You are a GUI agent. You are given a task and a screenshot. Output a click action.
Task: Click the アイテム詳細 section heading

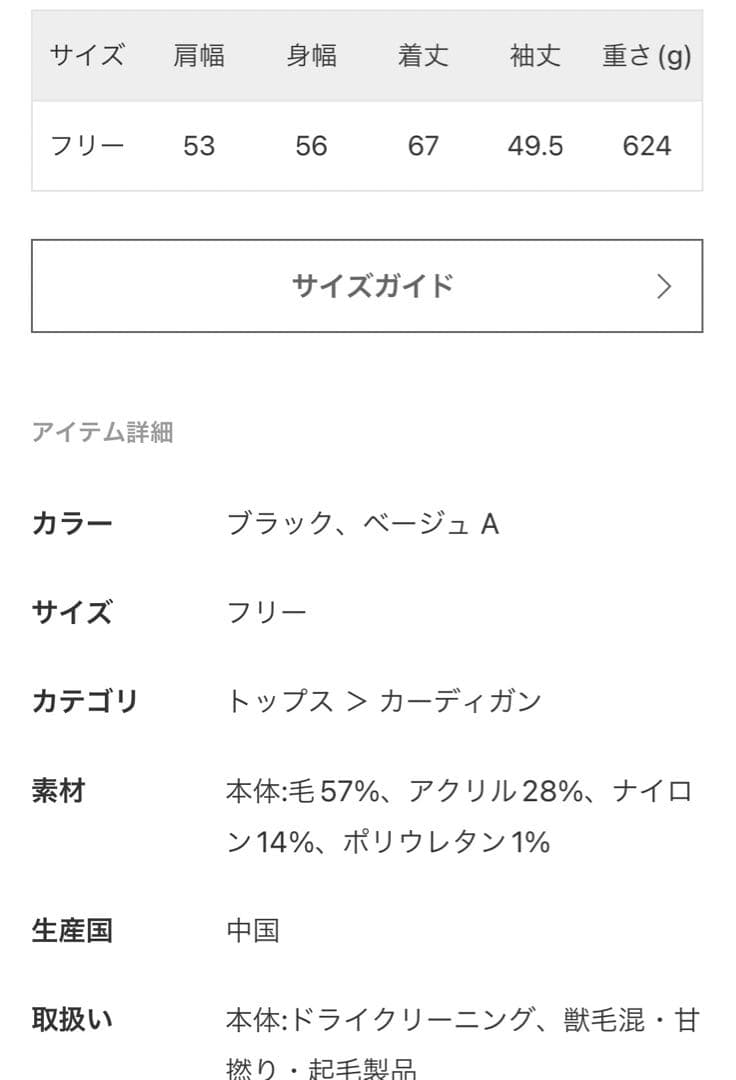103,432
